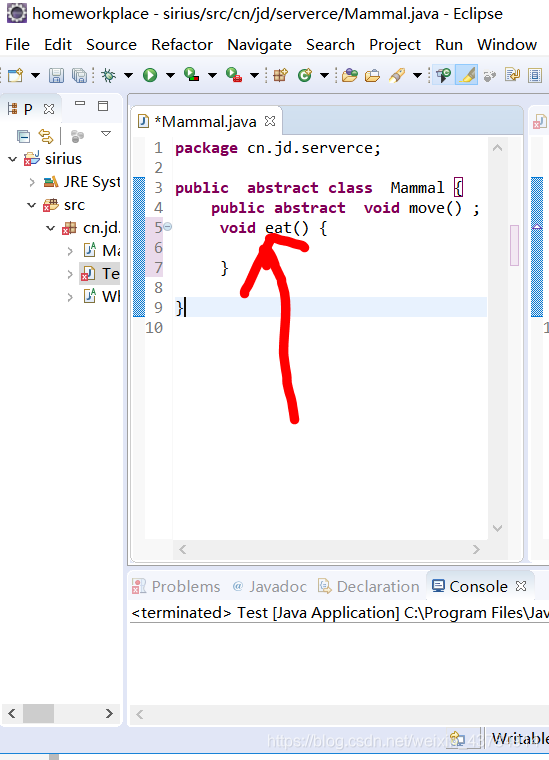This screenshot has height=760, width=549.
Task: Expand the 'Wl' Java file node
Action: point(70,297)
